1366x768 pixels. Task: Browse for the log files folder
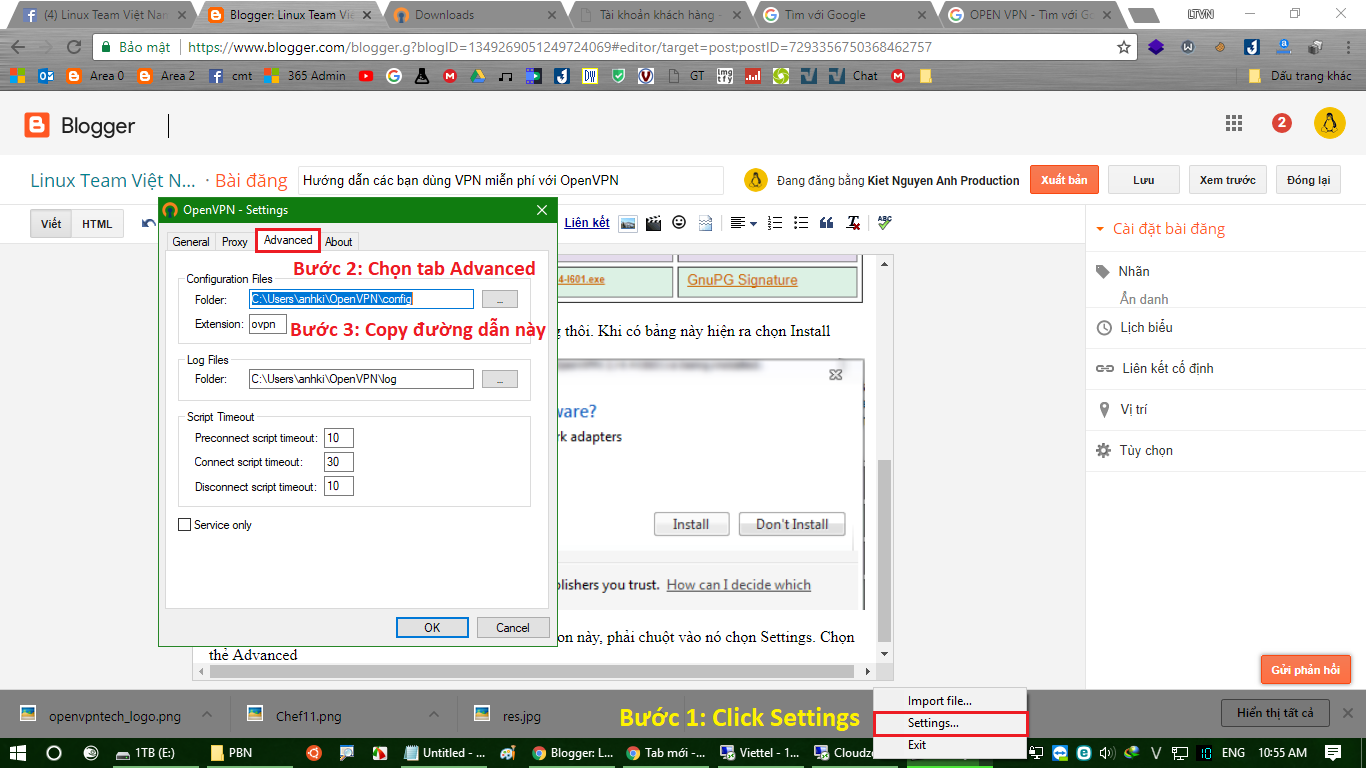[500, 379]
